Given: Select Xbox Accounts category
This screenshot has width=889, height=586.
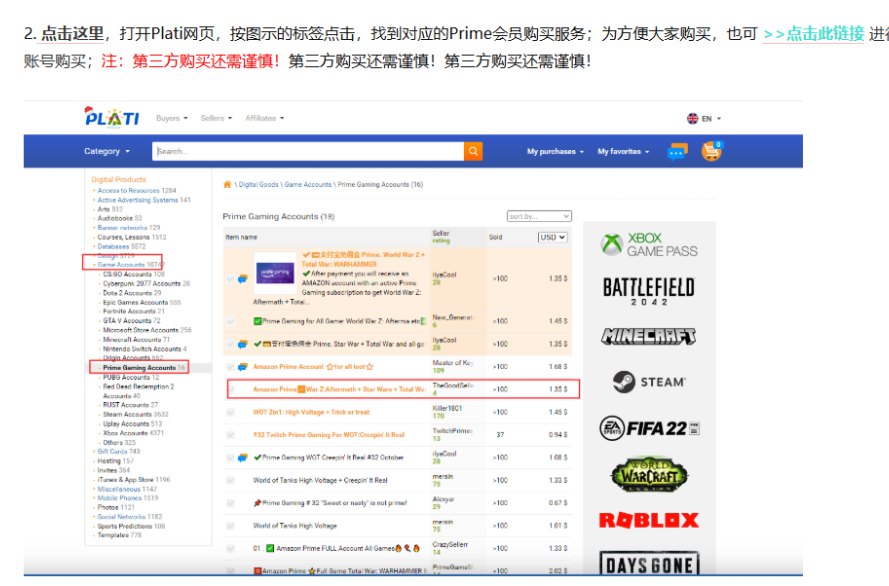Looking at the screenshot, I should point(125,433).
